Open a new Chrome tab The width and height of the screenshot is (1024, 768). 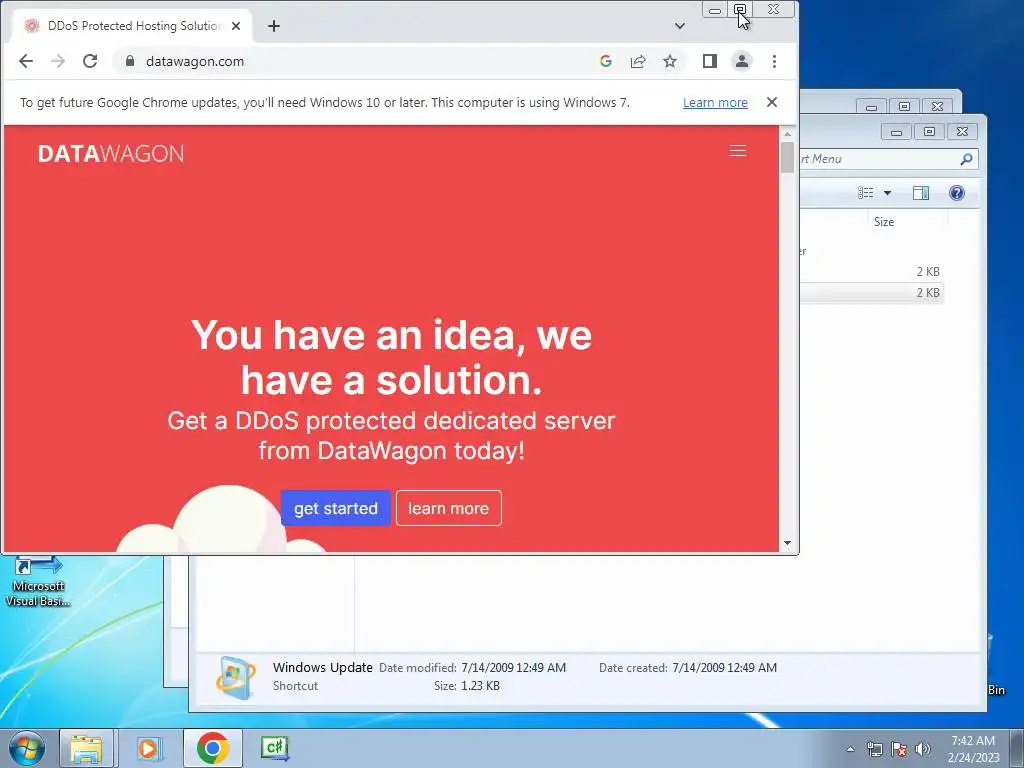tap(274, 26)
